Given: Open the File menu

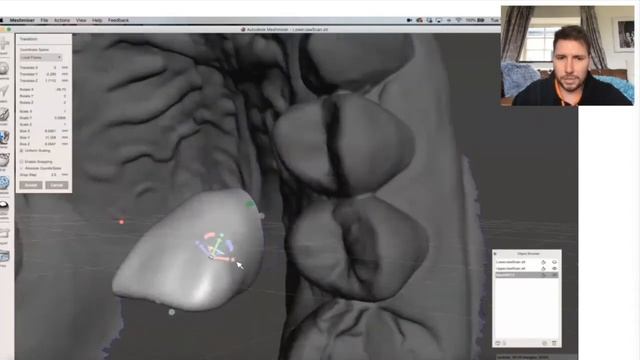Looking at the screenshot, I should [x=44, y=20].
